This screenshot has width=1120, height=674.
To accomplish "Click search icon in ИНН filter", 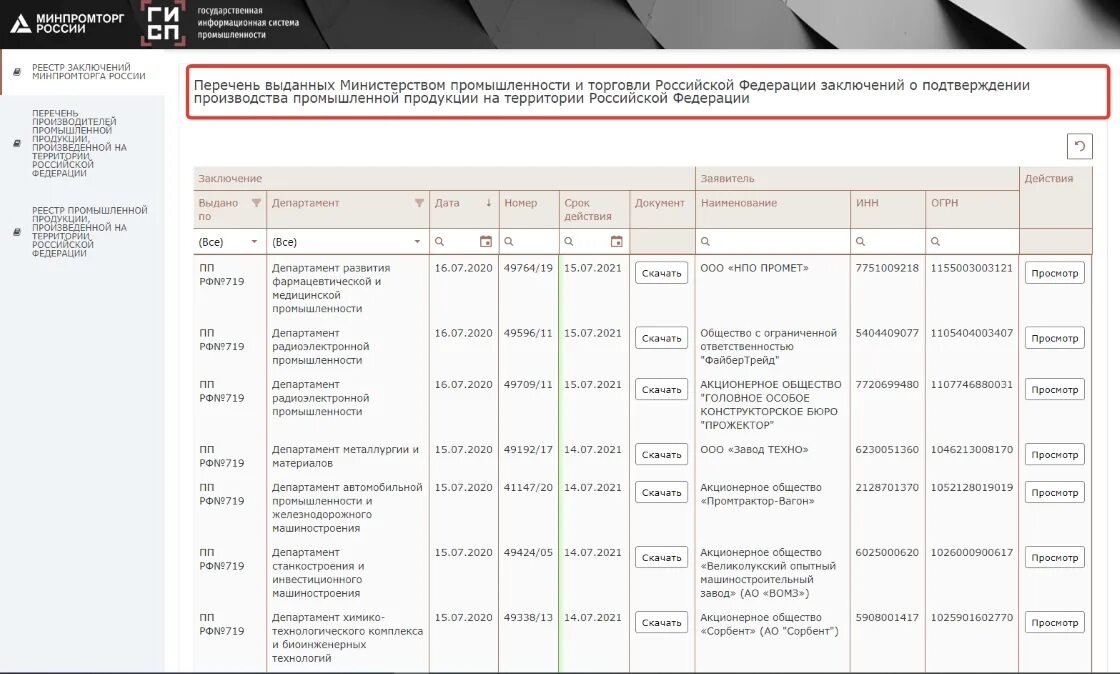I will pyautogui.click(x=860, y=242).
